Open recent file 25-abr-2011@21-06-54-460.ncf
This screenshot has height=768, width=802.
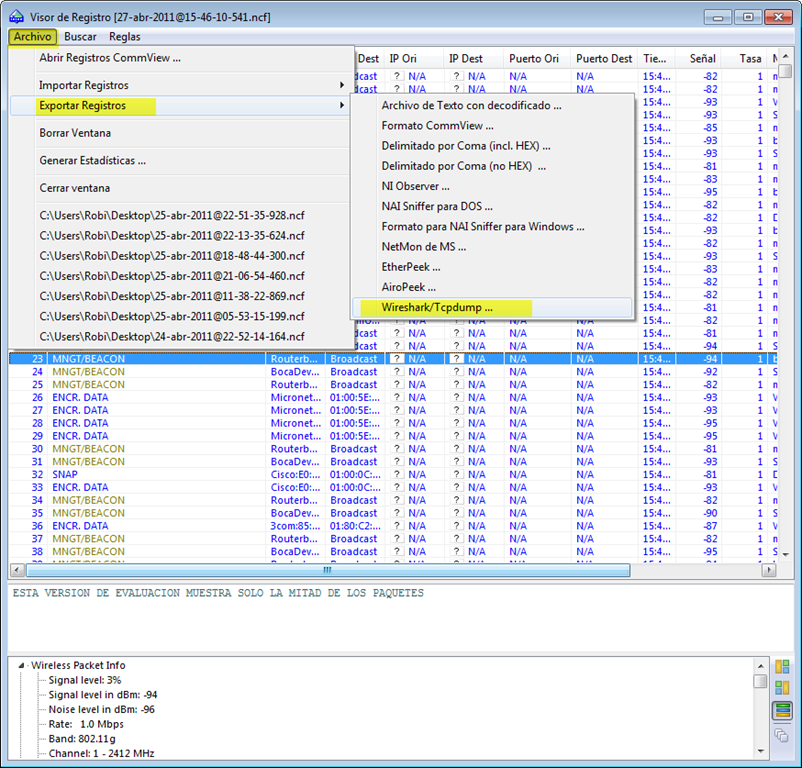(172, 276)
